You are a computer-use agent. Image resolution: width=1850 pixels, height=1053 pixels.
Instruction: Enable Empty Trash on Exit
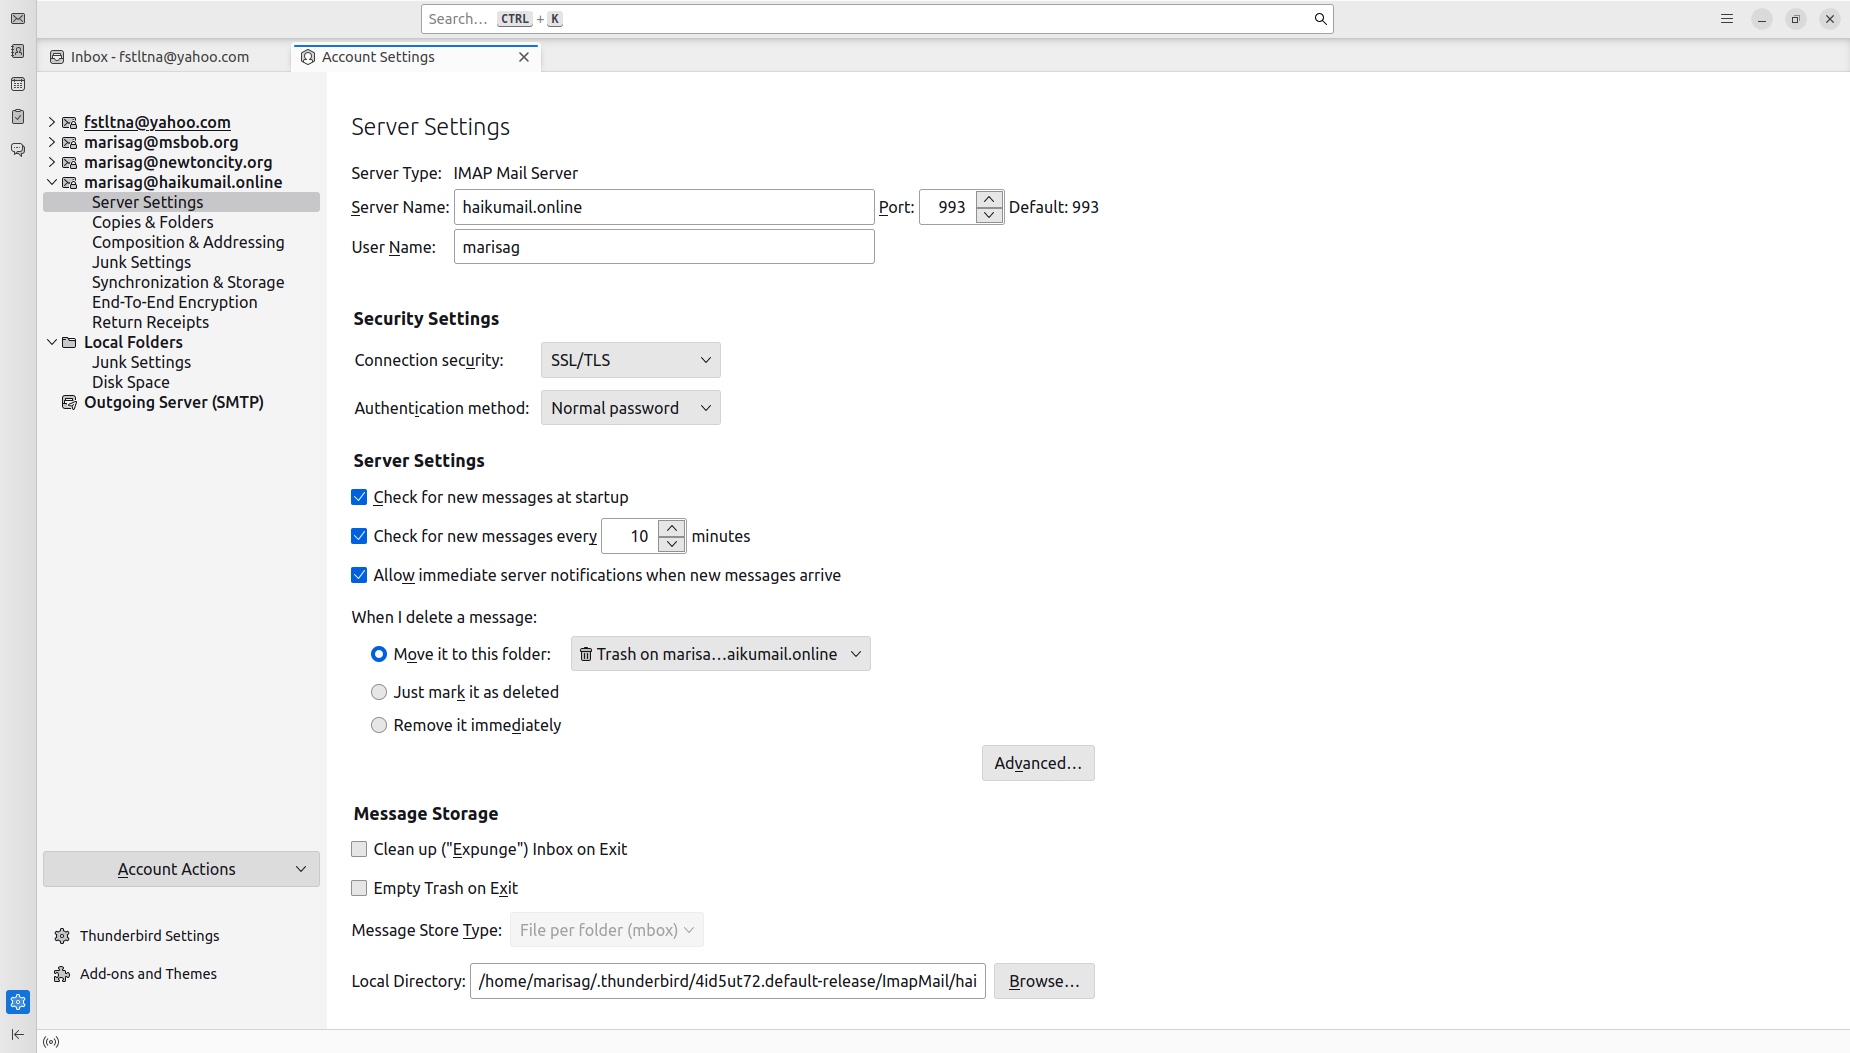coord(359,888)
